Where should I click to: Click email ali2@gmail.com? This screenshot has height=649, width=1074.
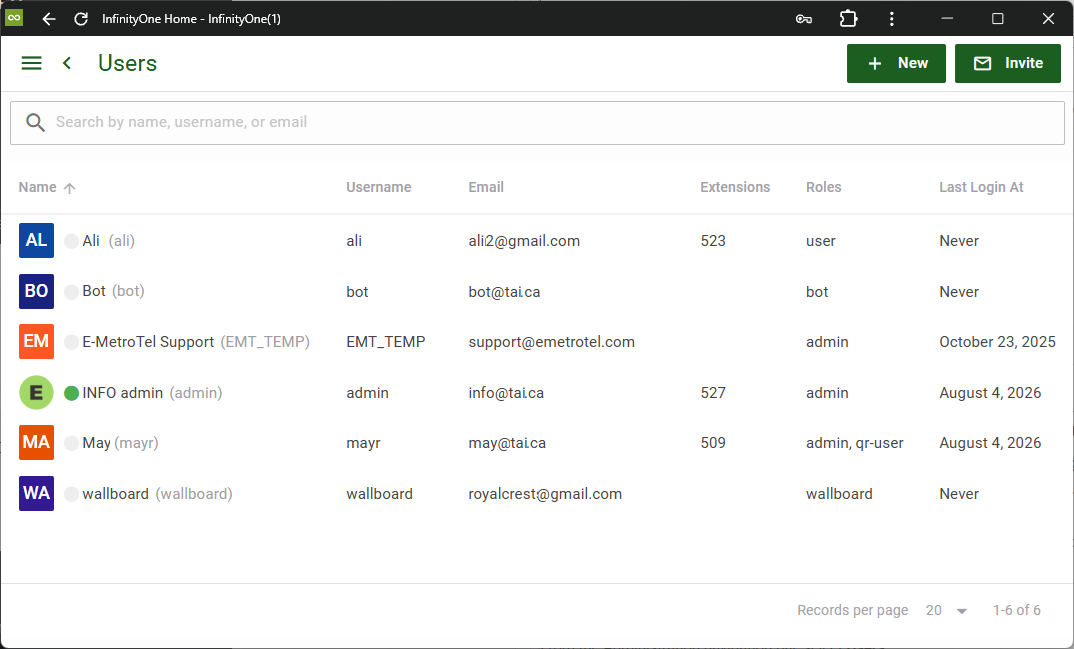[524, 241]
